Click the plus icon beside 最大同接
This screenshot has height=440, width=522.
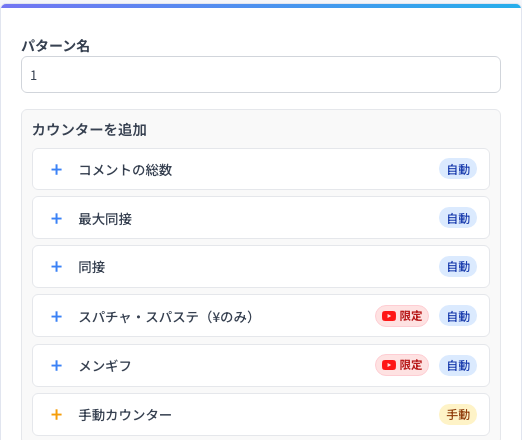pos(56,219)
